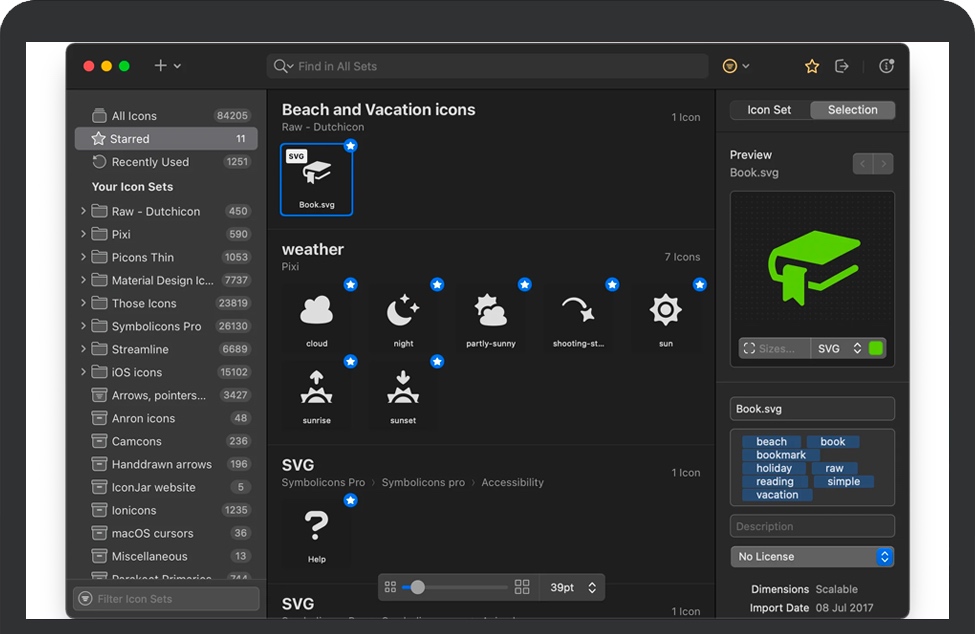Click the export icon in toolbar

[842, 66]
